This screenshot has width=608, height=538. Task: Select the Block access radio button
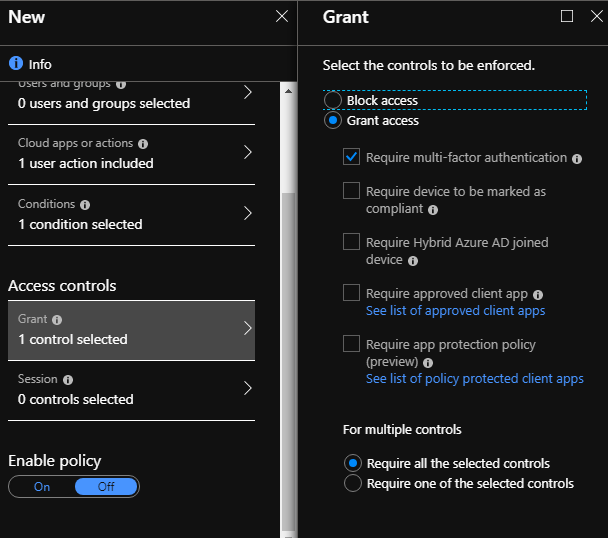coord(333,101)
